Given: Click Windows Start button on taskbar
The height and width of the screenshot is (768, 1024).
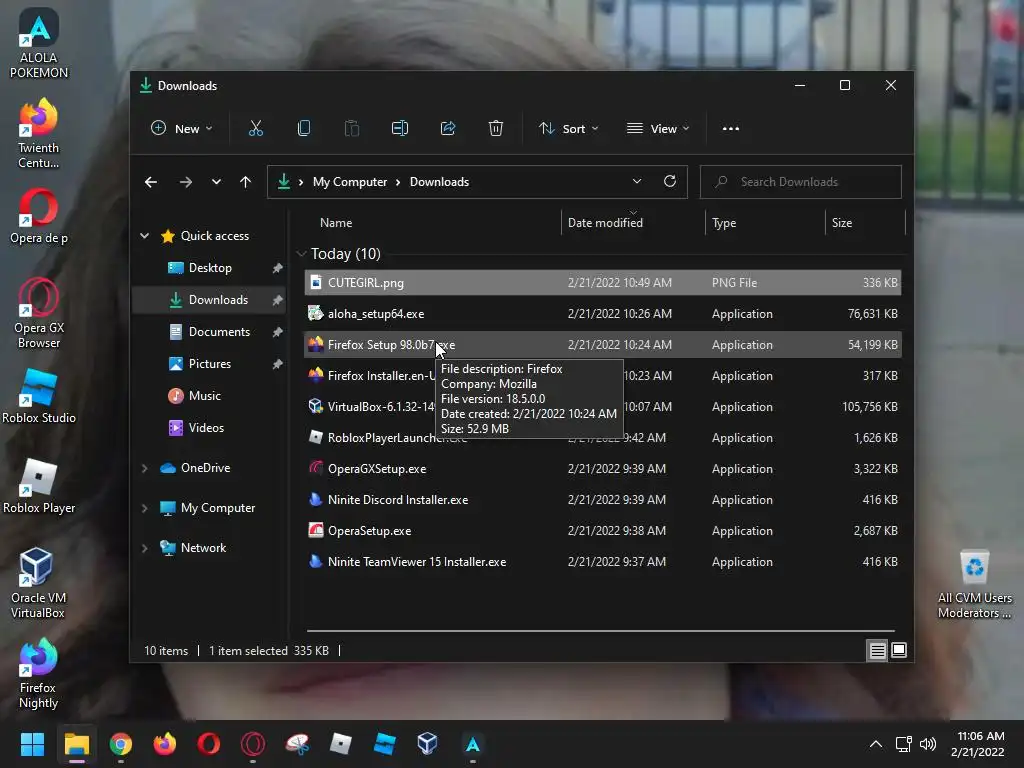Looking at the screenshot, I should (32, 744).
